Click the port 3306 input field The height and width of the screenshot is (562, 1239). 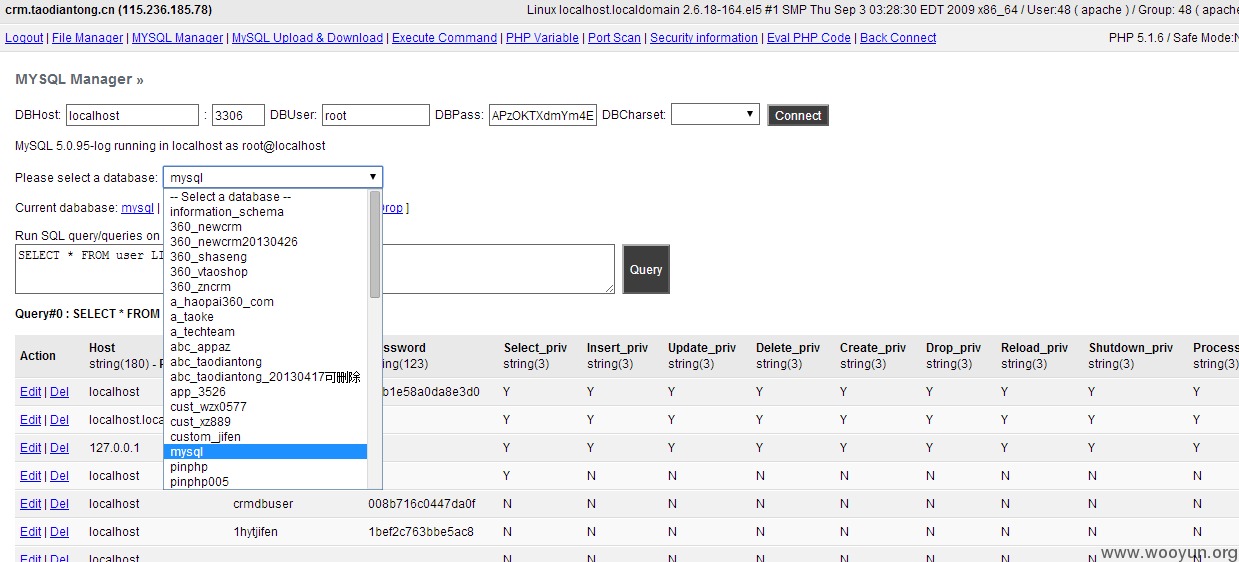(x=238, y=115)
